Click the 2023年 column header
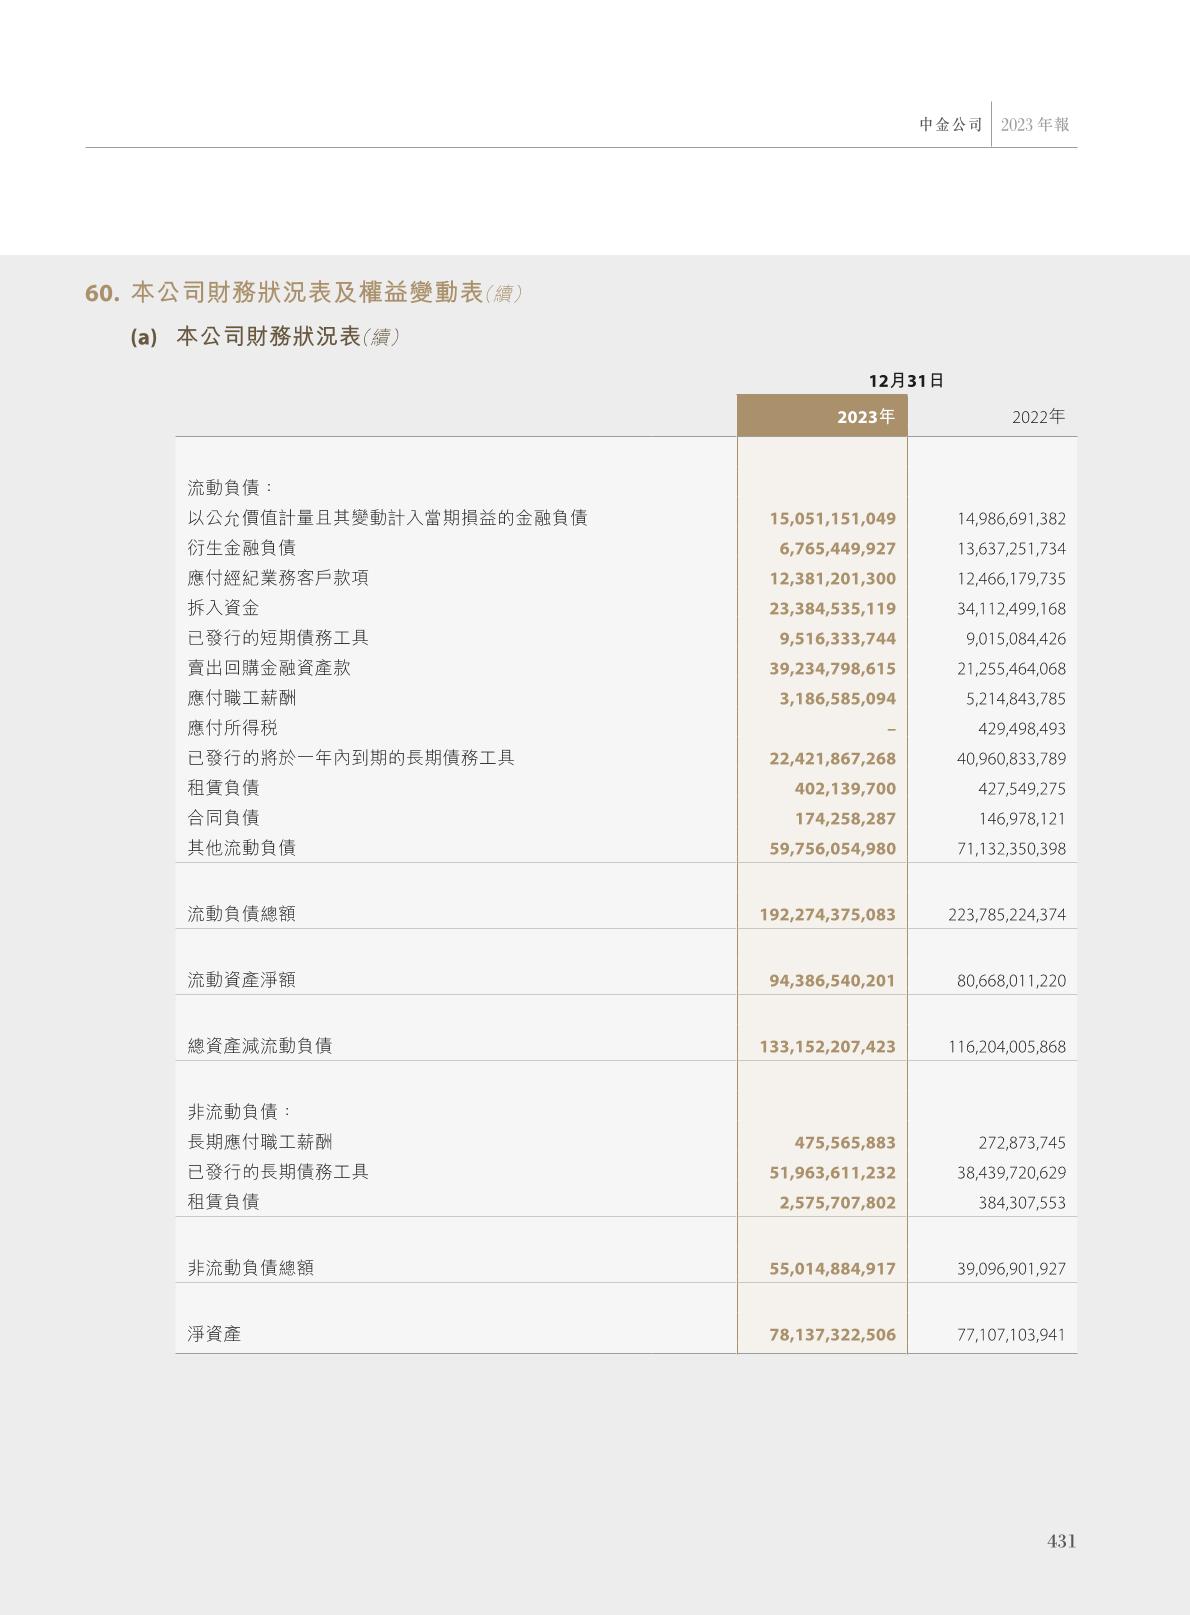The height and width of the screenshot is (1615, 1190). click(865, 417)
